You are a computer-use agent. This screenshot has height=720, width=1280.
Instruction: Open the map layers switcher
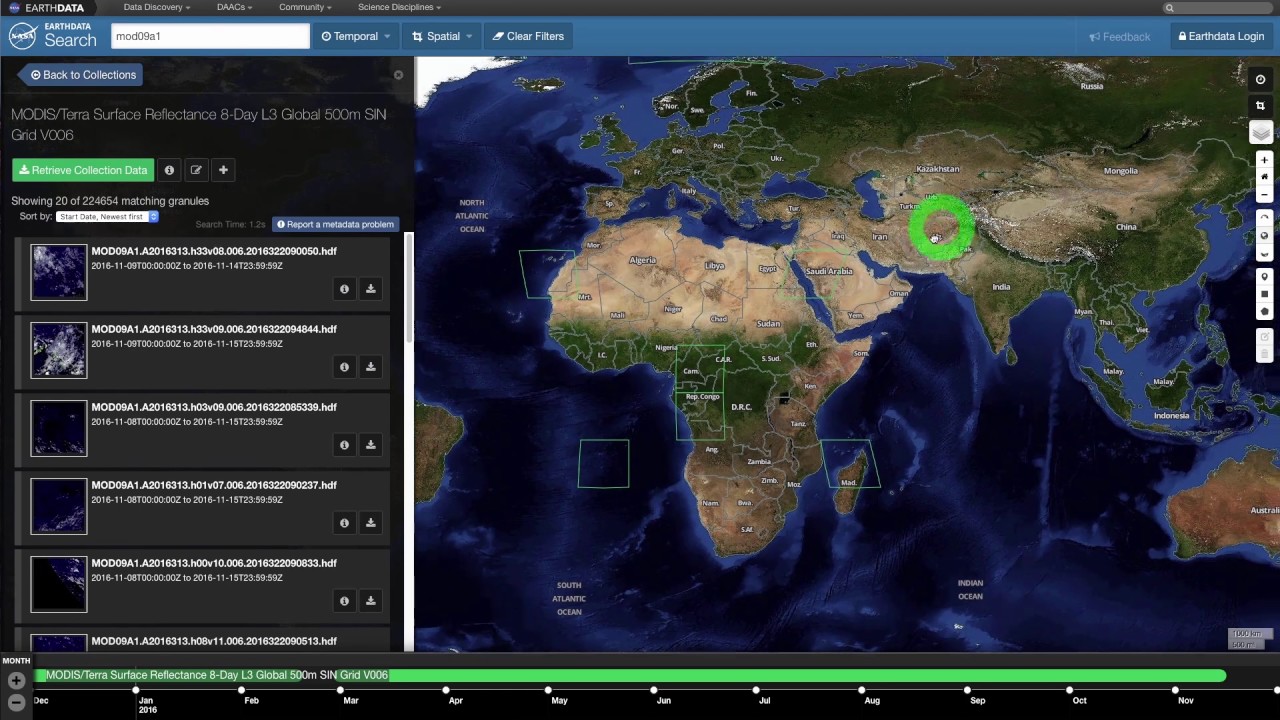click(x=1260, y=133)
